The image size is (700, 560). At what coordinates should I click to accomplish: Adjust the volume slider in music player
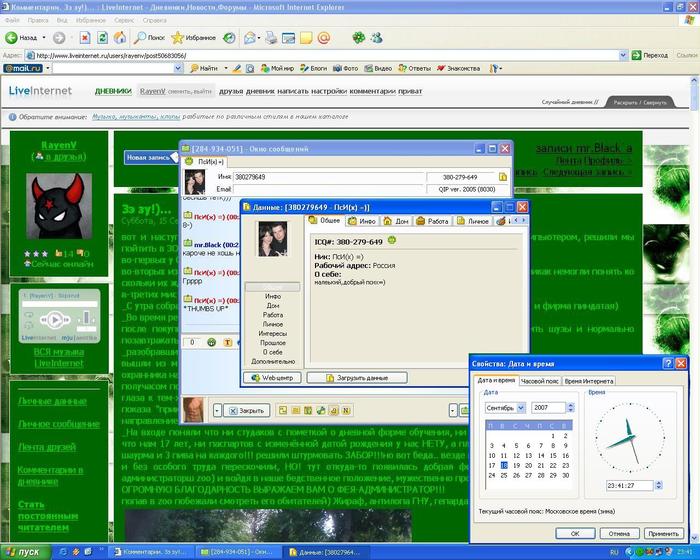tap(86, 318)
